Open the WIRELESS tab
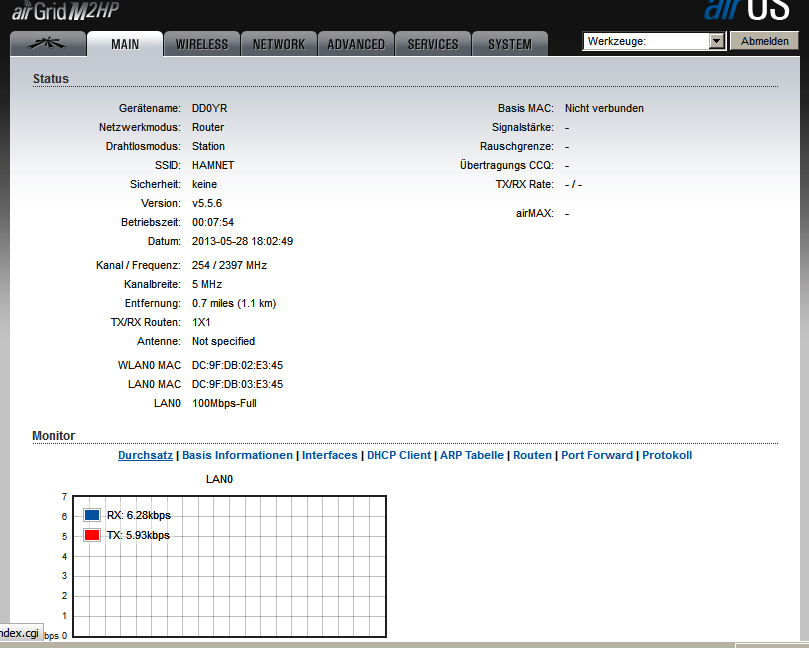The width and height of the screenshot is (809, 648). click(202, 44)
